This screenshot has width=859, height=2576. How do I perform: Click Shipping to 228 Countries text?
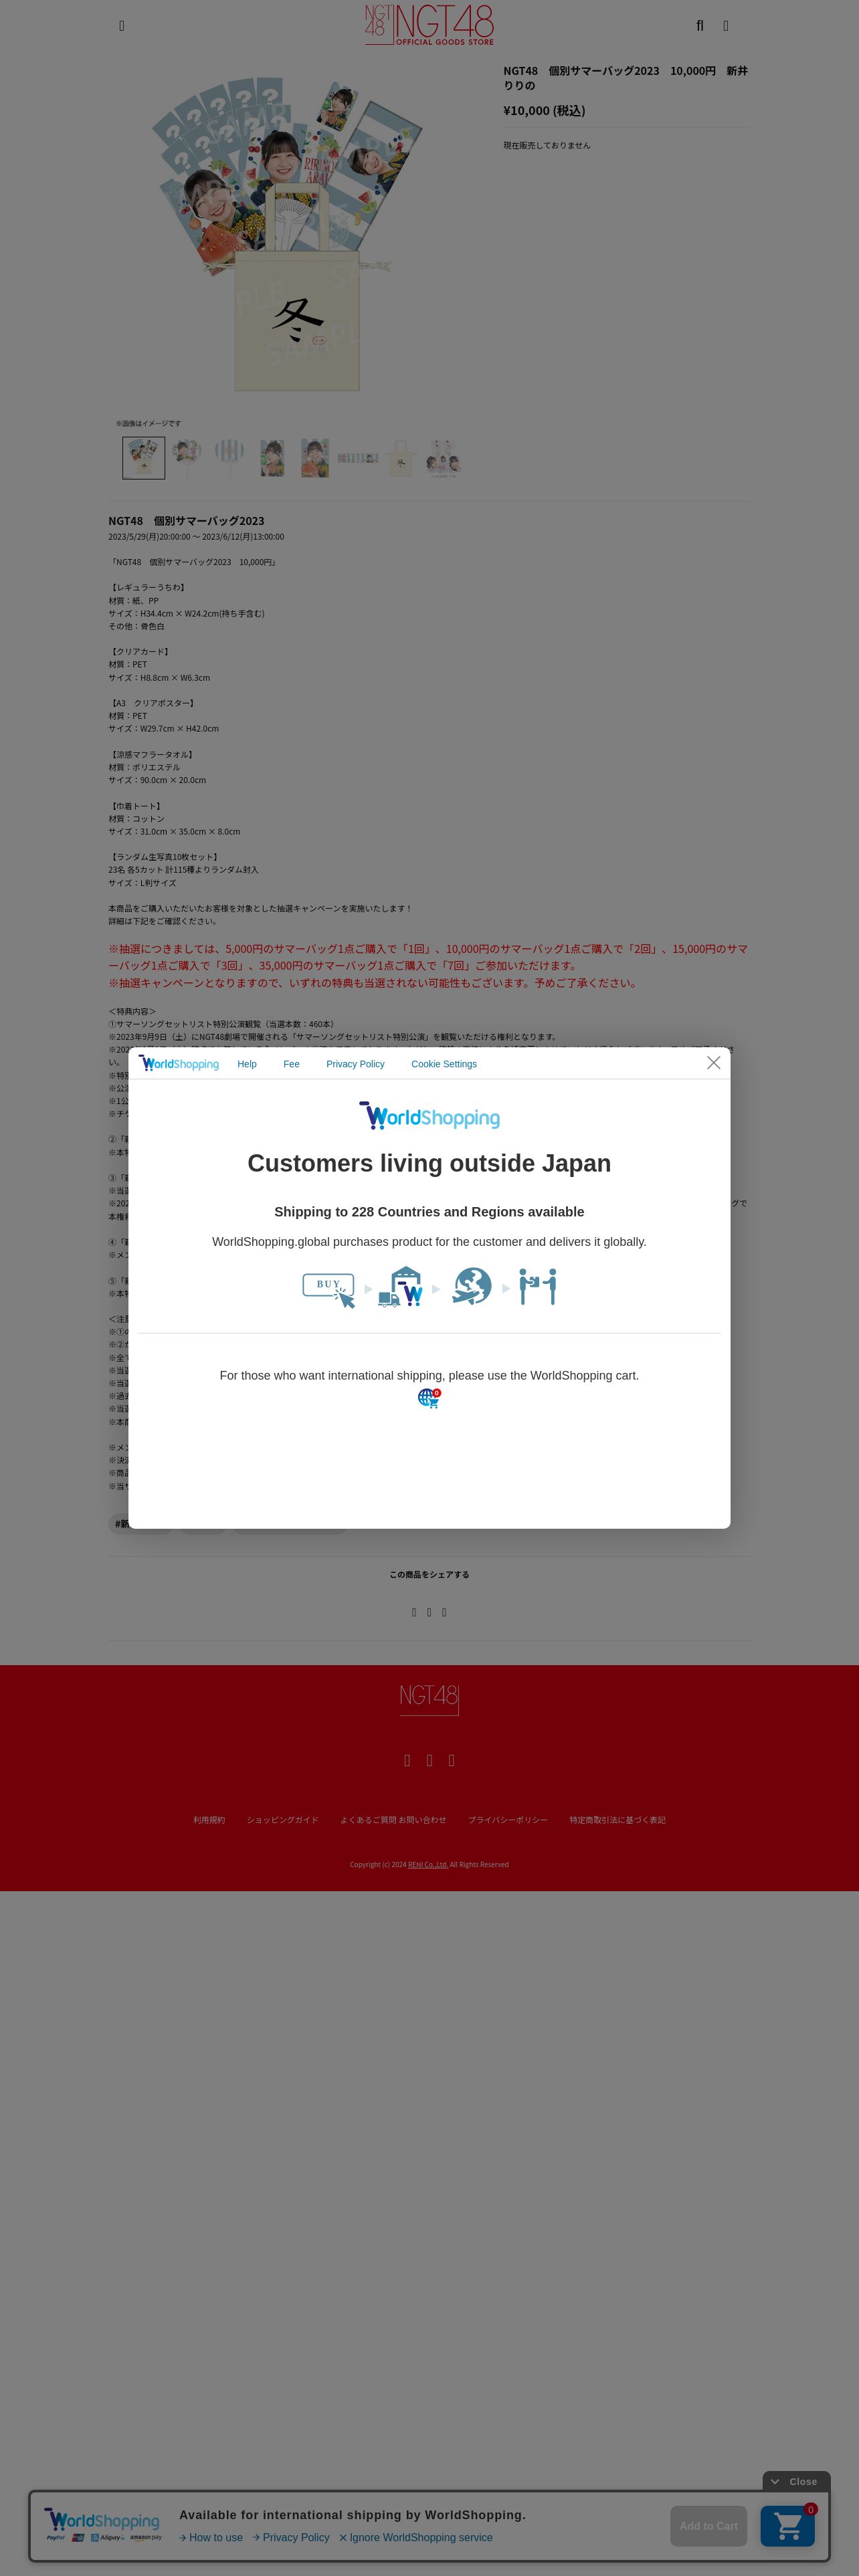pyautogui.click(x=429, y=1212)
